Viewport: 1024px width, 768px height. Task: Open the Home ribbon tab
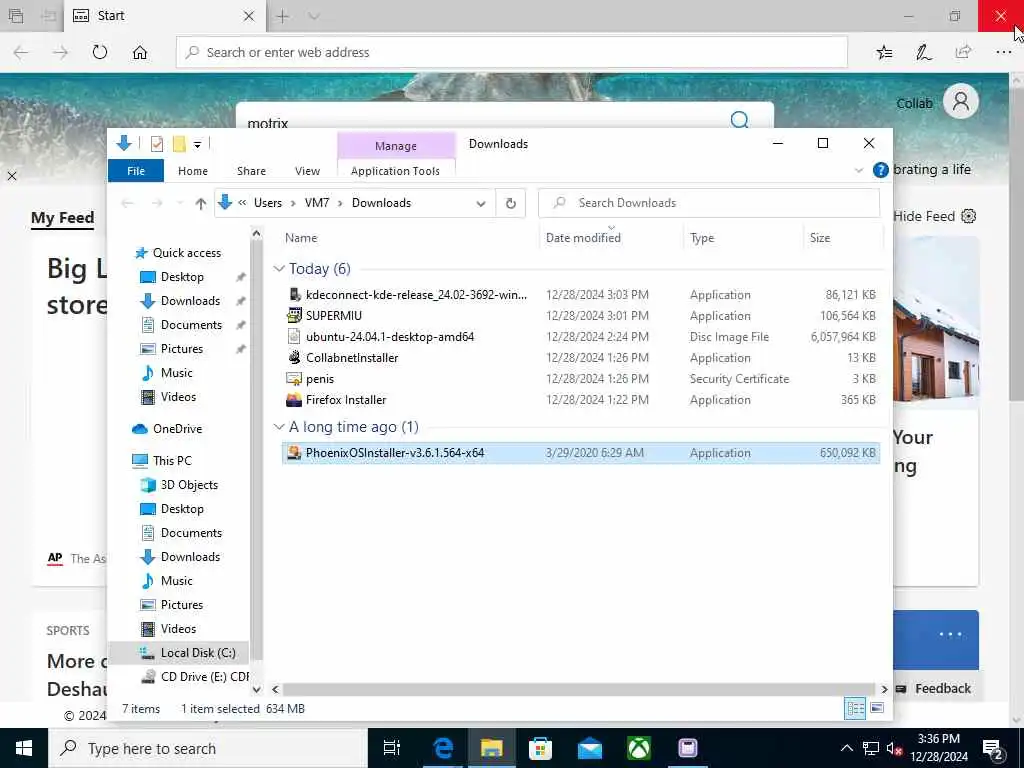pyautogui.click(x=193, y=170)
